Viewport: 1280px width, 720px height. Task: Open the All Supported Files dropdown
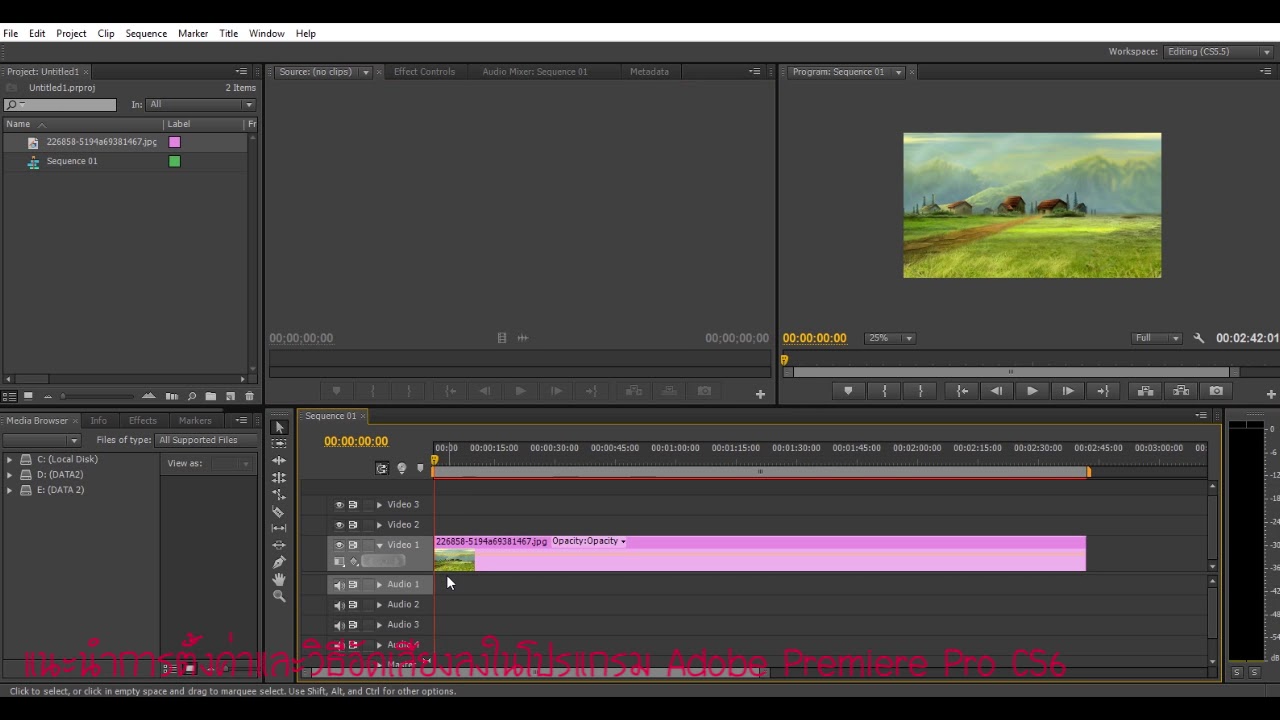point(205,440)
